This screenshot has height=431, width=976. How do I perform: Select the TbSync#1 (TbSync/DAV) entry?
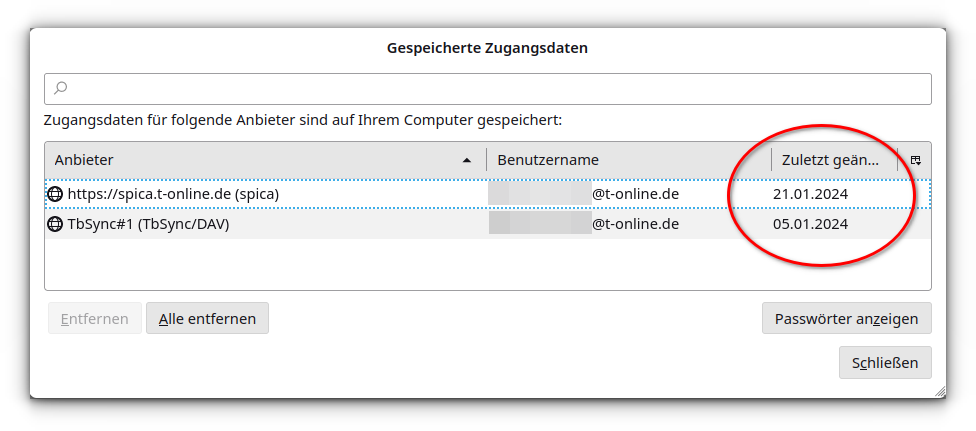click(148, 224)
